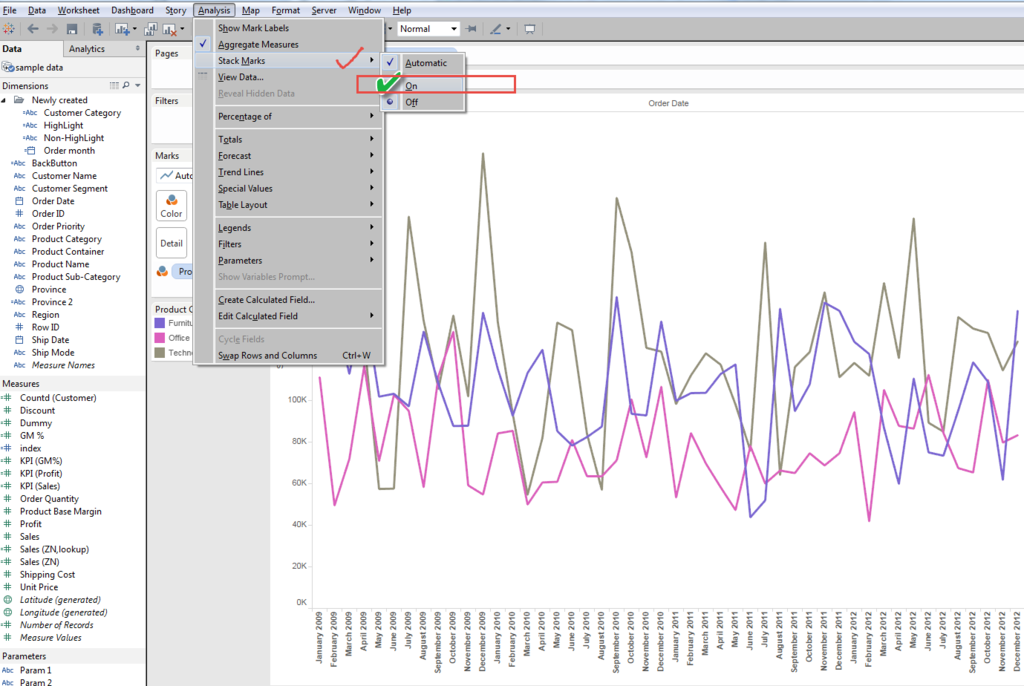Select the Customer Segment dimension
The height and width of the screenshot is (686, 1024).
[69, 188]
